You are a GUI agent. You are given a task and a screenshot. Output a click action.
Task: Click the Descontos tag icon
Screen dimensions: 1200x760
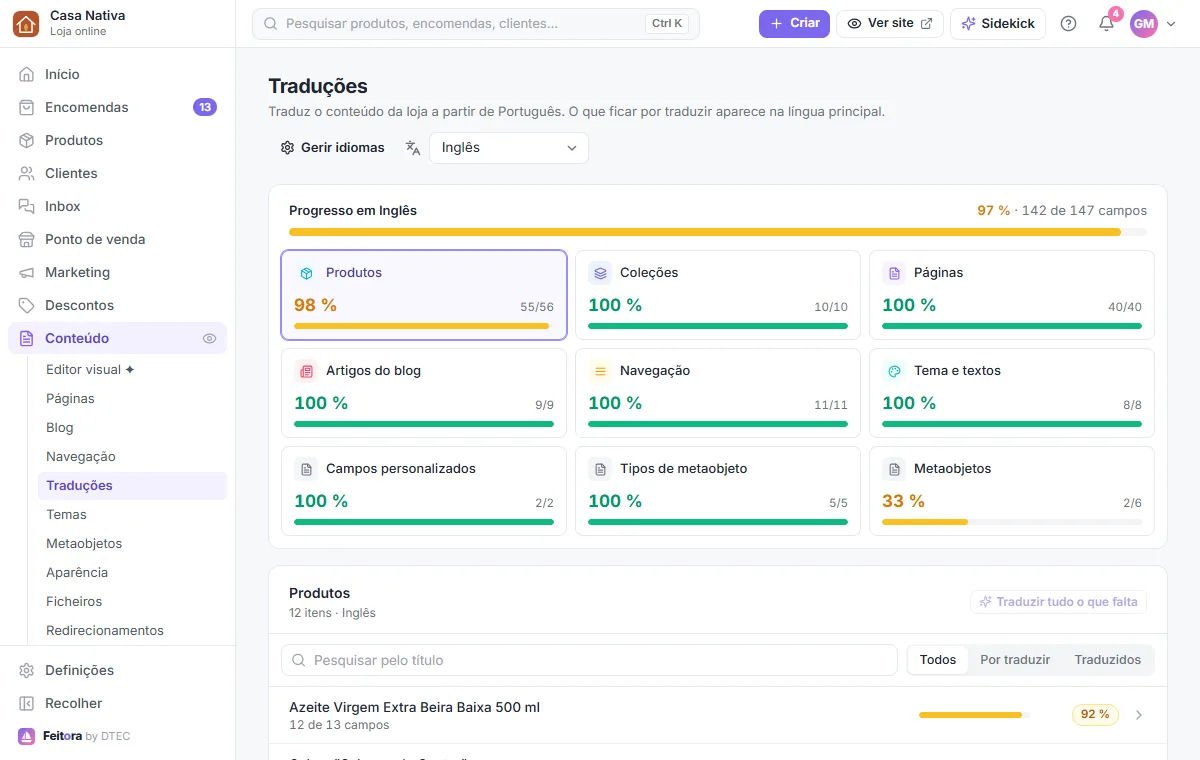coord(27,305)
